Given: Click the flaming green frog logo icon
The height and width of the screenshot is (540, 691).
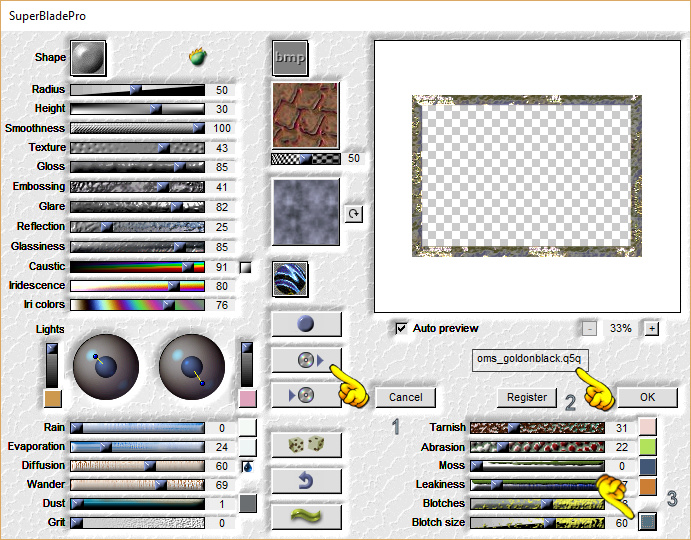Looking at the screenshot, I should (198, 56).
